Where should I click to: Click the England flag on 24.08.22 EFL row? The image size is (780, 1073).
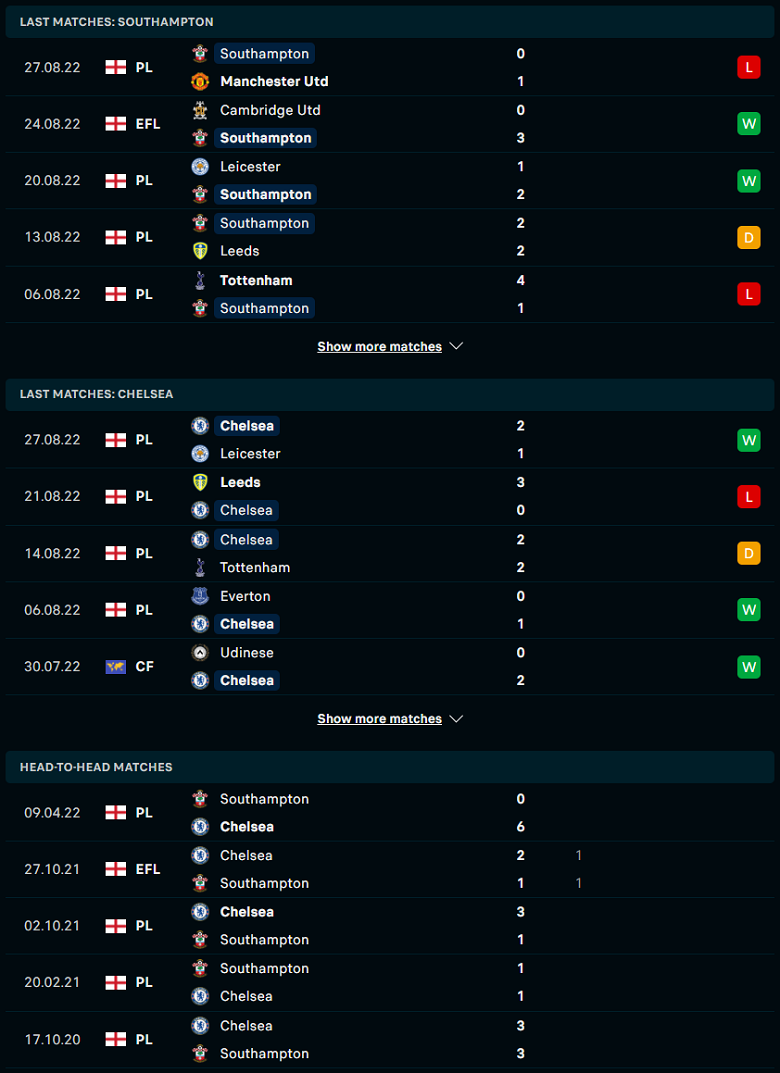tap(116, 124)
